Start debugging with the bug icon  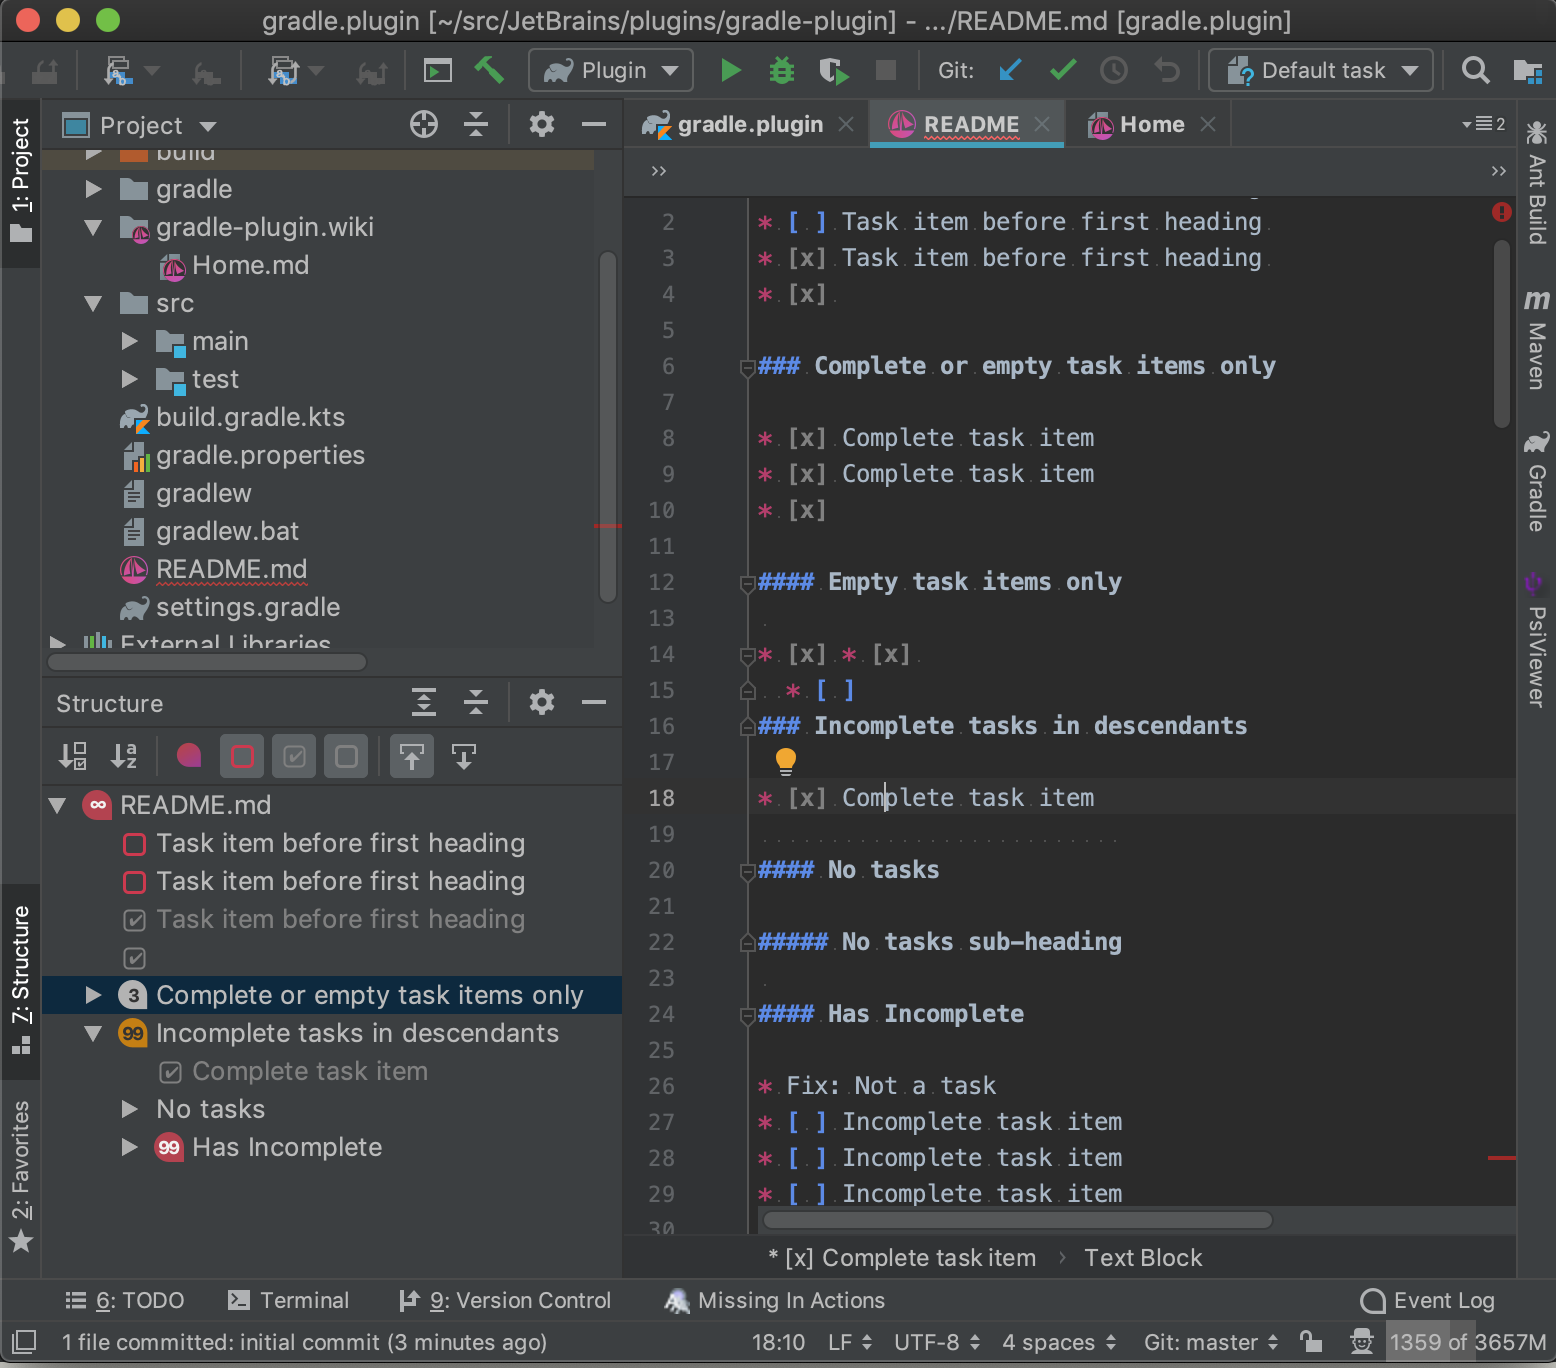click(x=781, y=70)
